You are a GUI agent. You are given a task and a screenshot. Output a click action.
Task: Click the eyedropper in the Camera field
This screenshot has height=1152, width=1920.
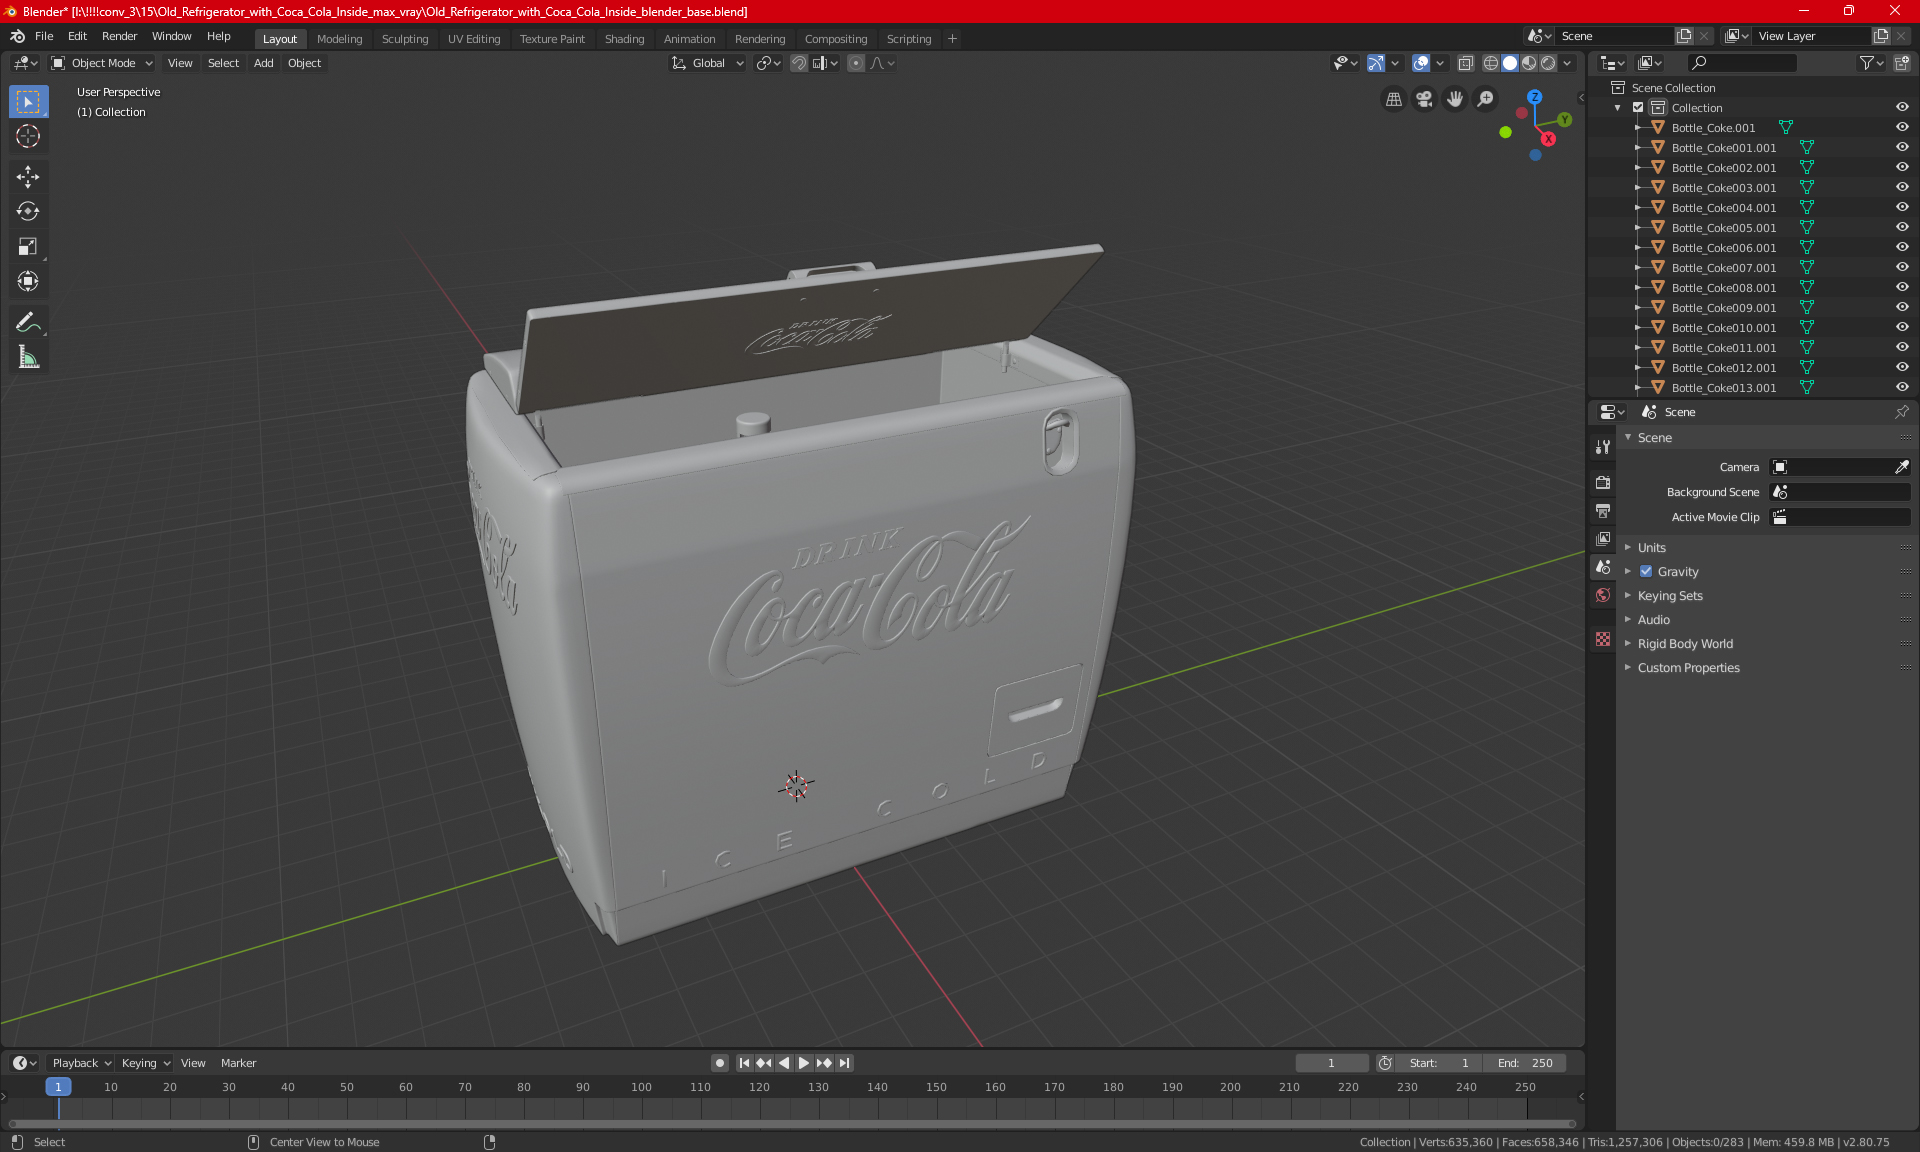click(x=1901, y=467)
